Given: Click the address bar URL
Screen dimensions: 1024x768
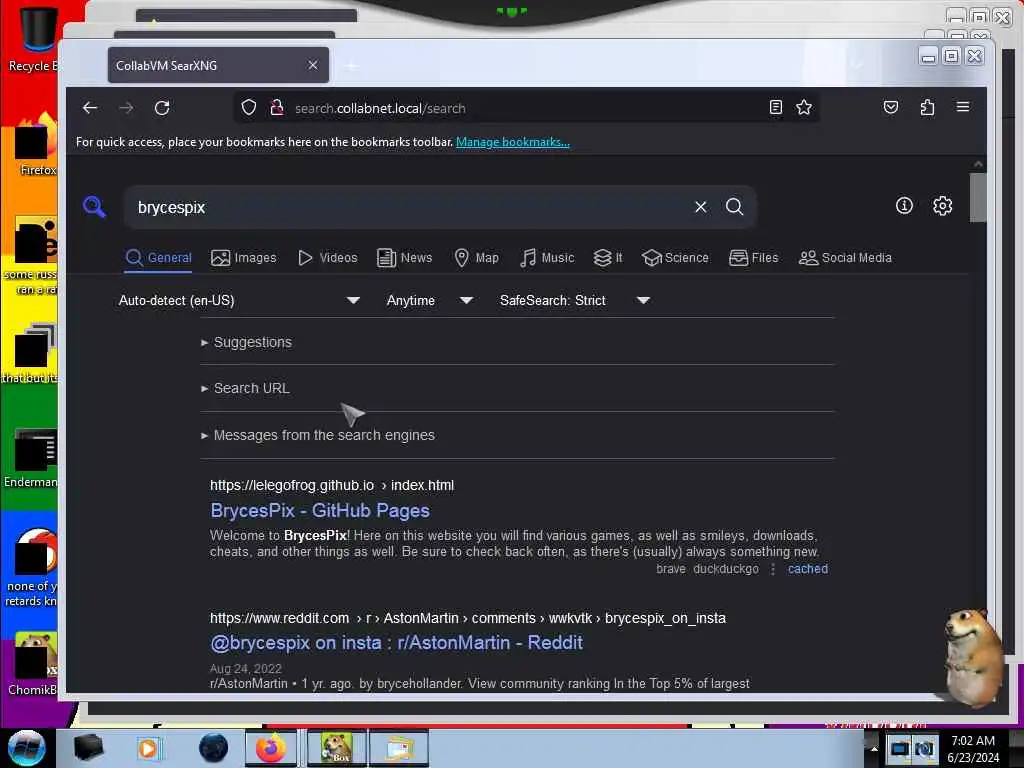Looking at the screenshot, I should 380,108.
